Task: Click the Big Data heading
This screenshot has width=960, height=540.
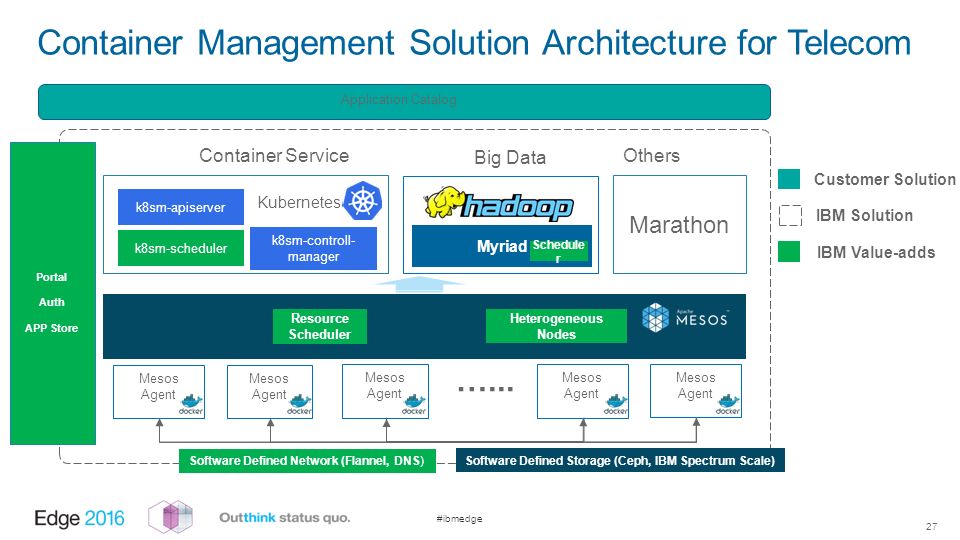Action: [x=510, y=157]
